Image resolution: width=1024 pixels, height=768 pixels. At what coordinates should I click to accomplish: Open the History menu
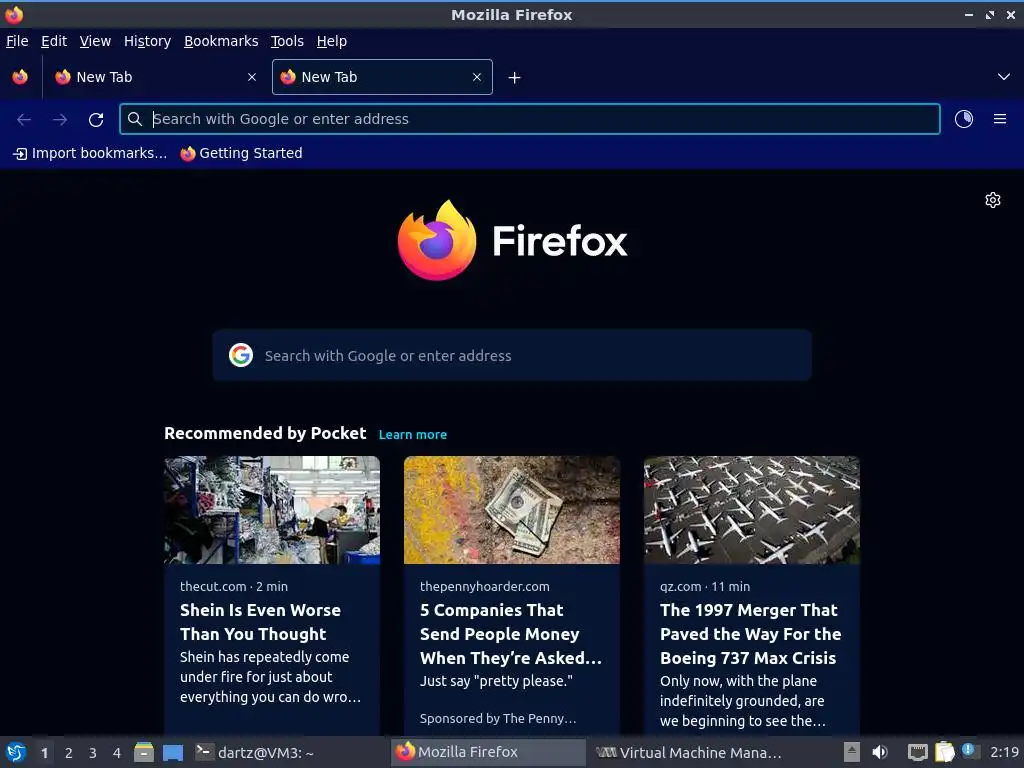[x=147, y=41]
